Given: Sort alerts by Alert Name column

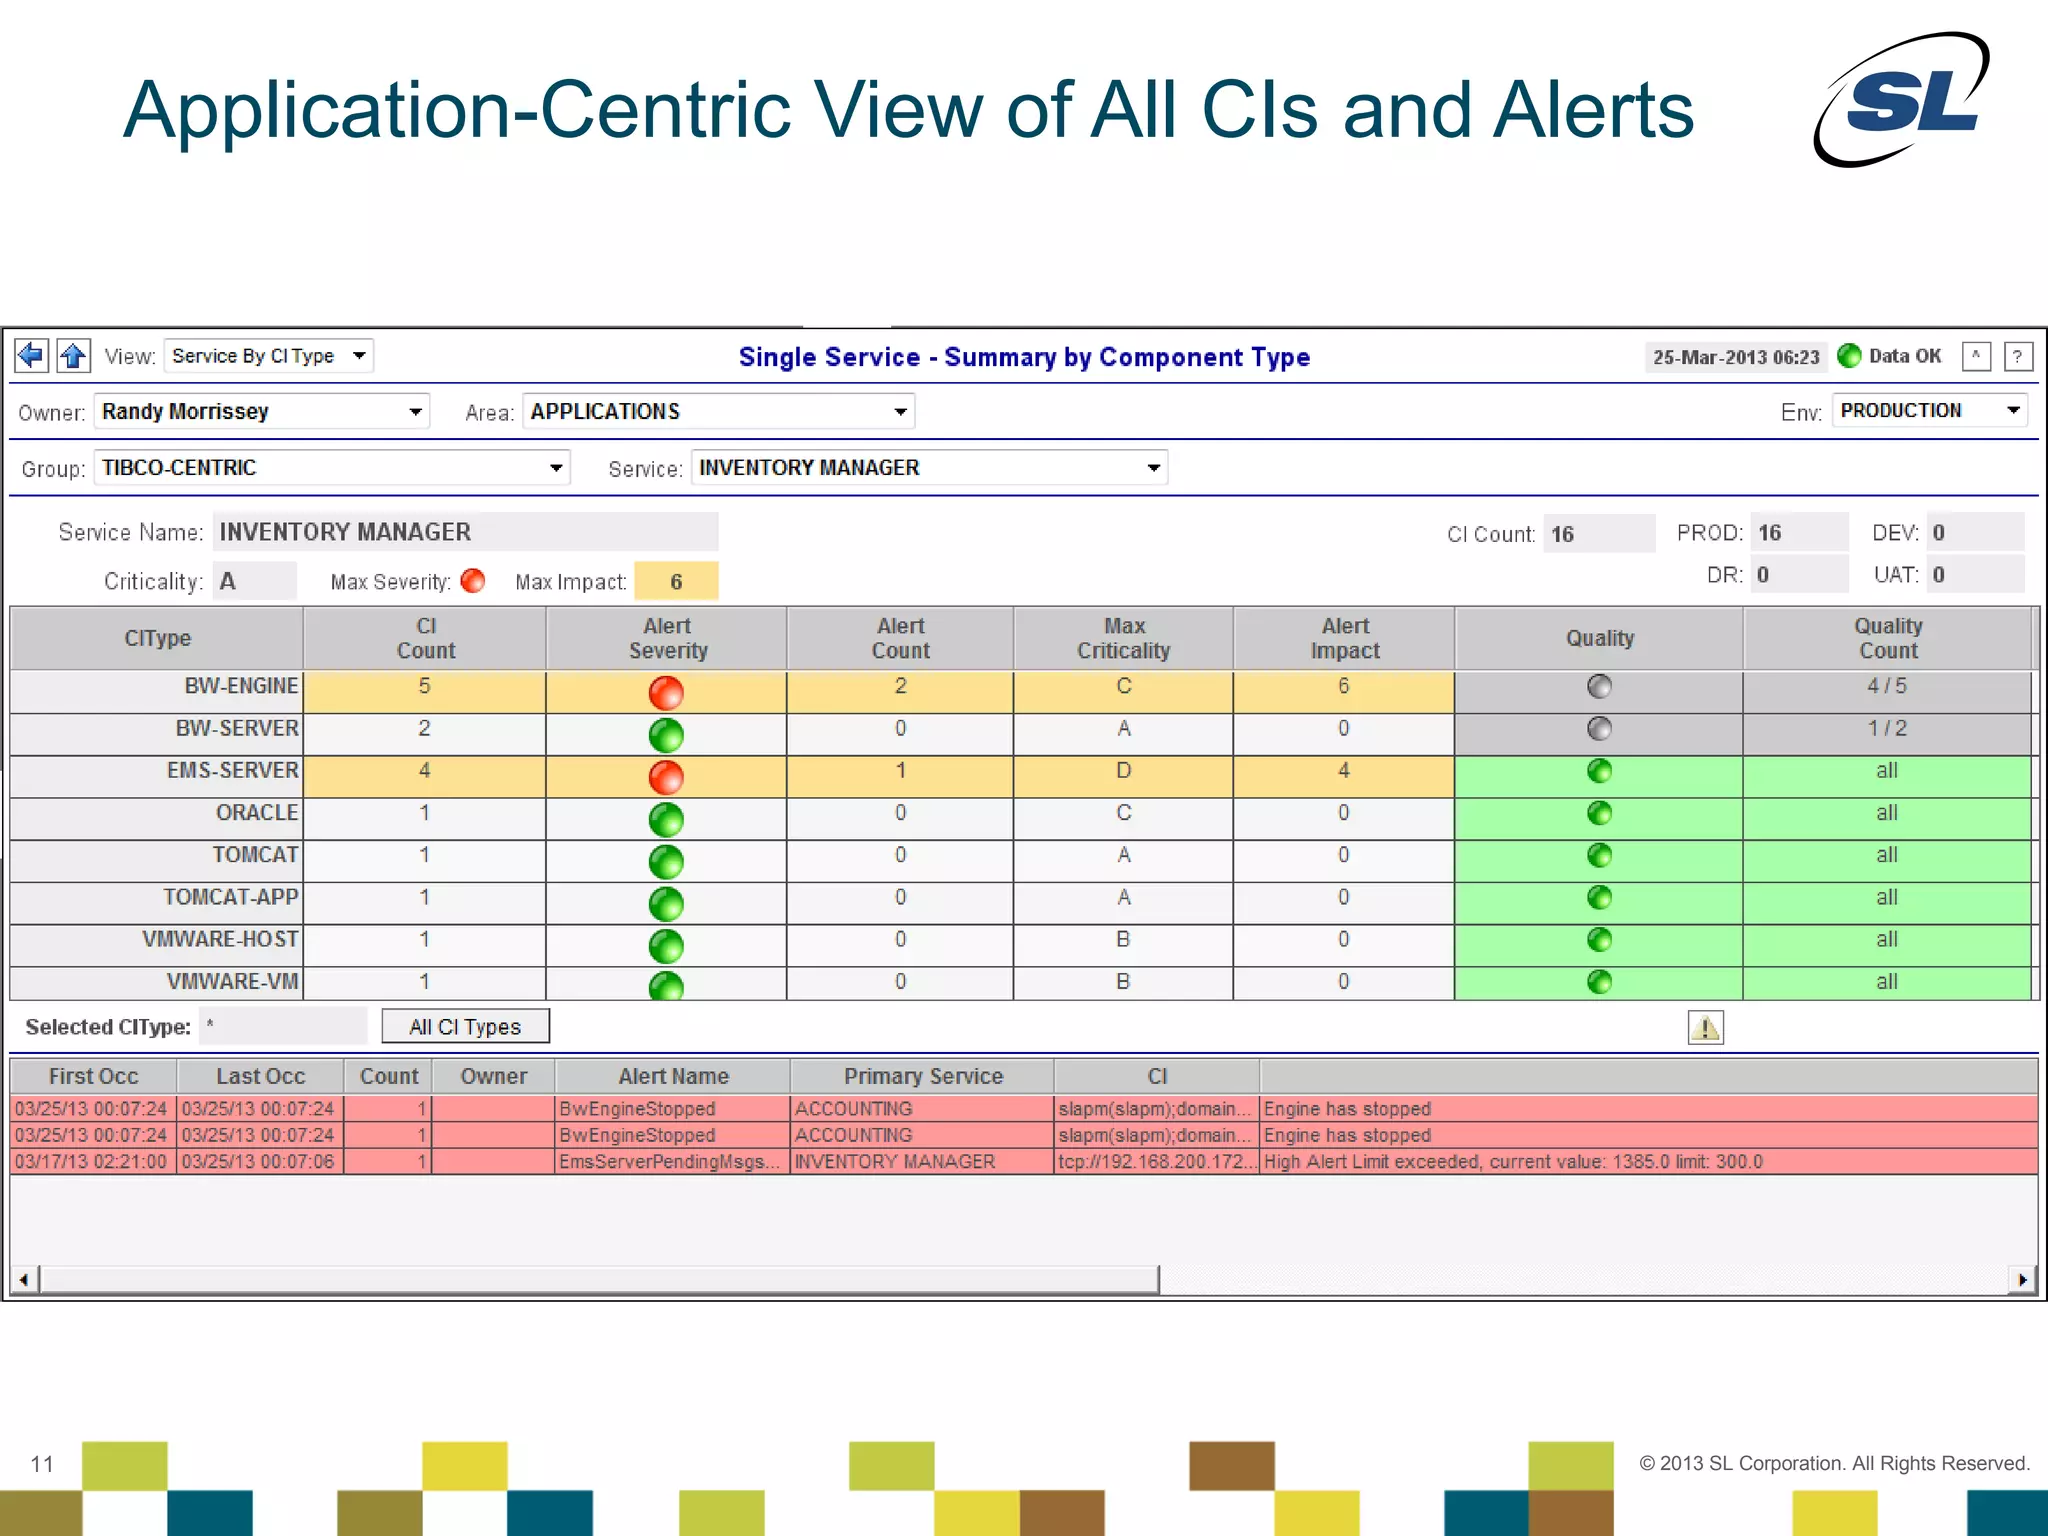Looking at the screenshot, I should tap(673, 1076).
